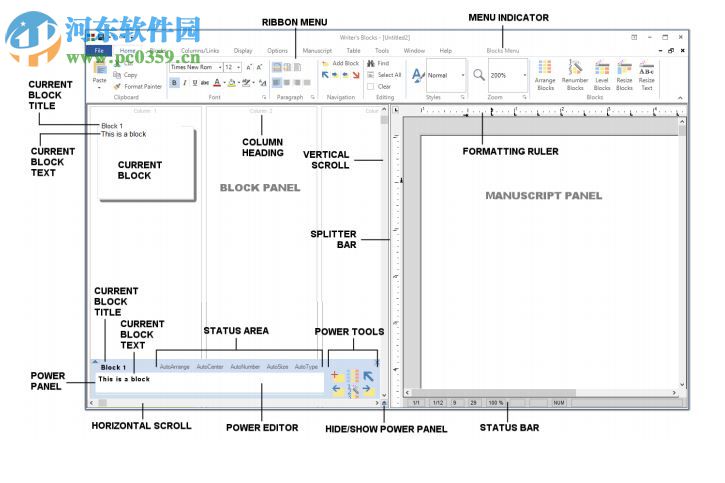Click the font color A button
This screenshot has width=725, height=483.
217,83
